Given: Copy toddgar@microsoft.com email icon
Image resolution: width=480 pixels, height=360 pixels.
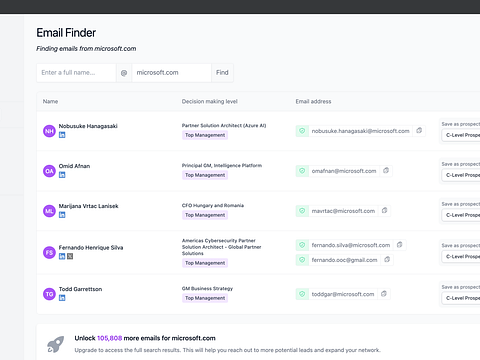Looking at the screenshot, I should [x=384, y=294].
